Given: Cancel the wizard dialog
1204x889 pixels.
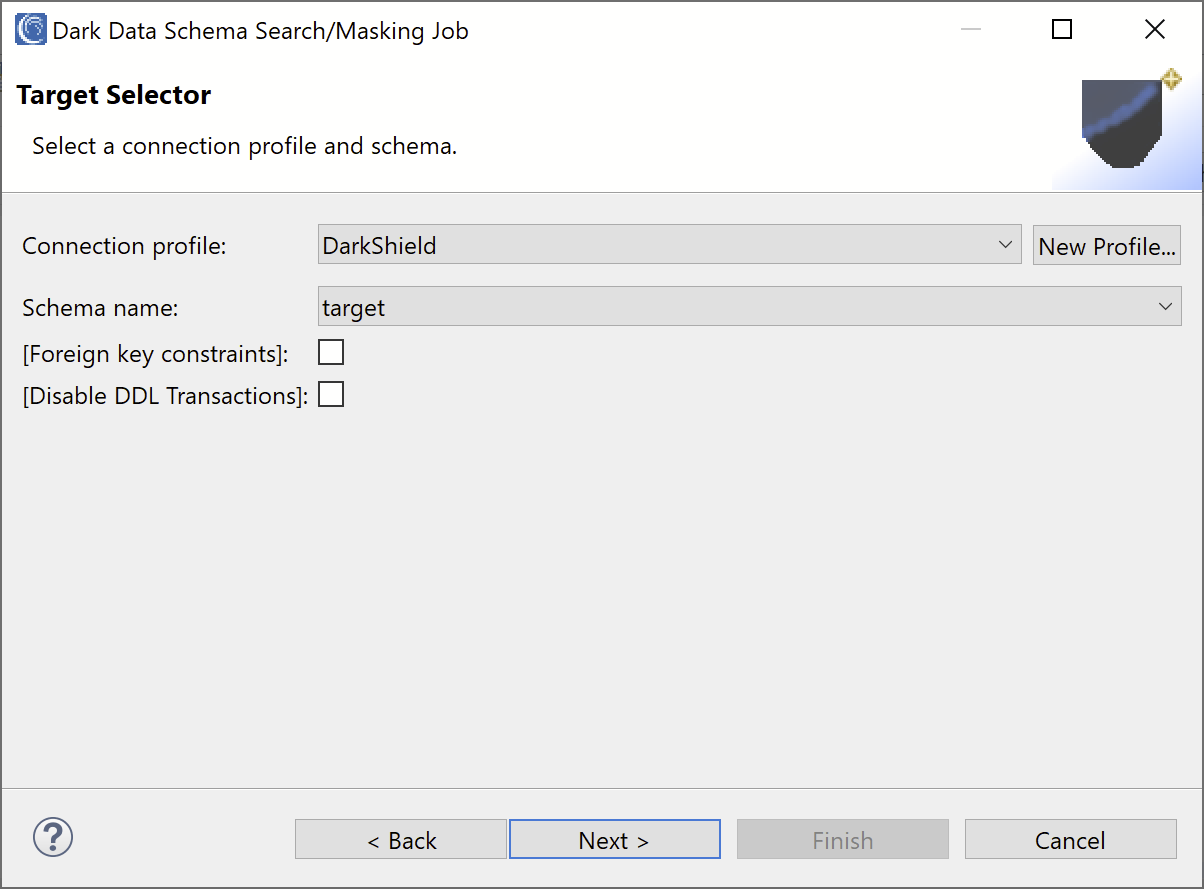Looking at the screenshot, I should point(1071,840).
